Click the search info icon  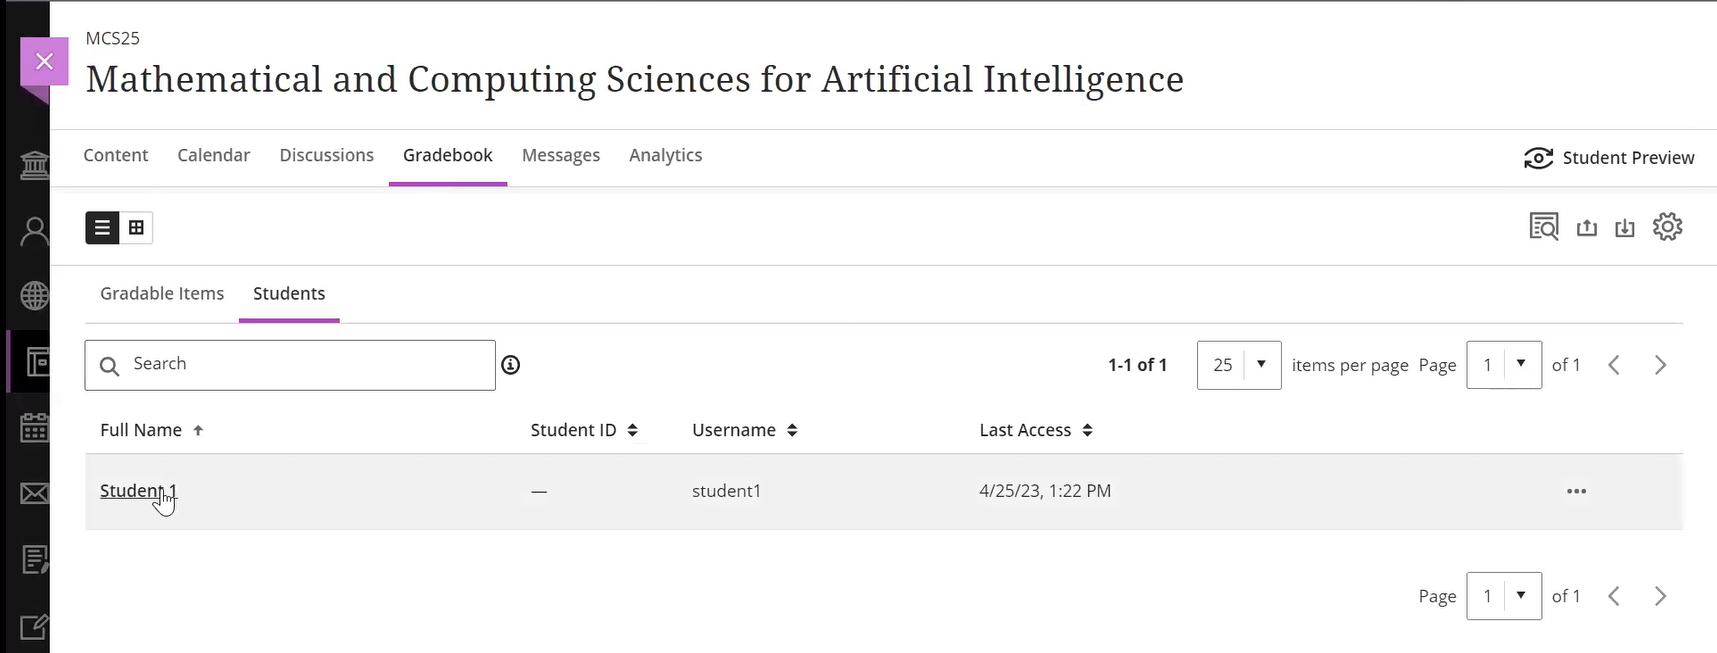point(511,365)
